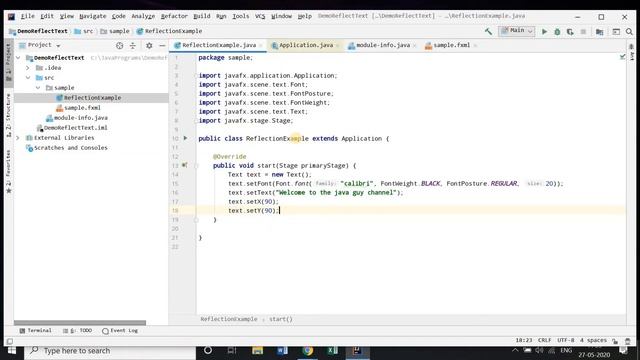The height and width of the screenshot is (360, 640).
Task: Open the TODO tool window
Action: (78, 331)
